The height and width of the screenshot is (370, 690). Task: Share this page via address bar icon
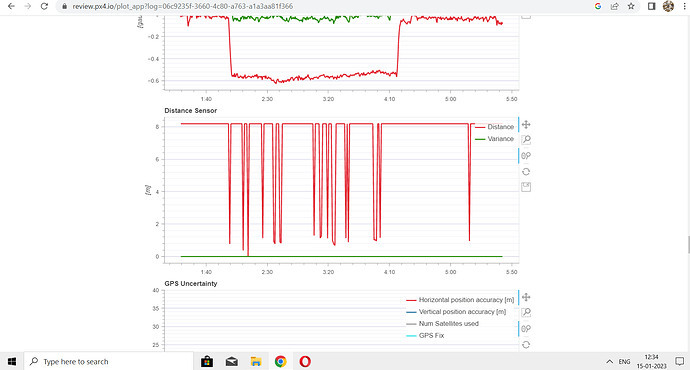coord(614,6)
